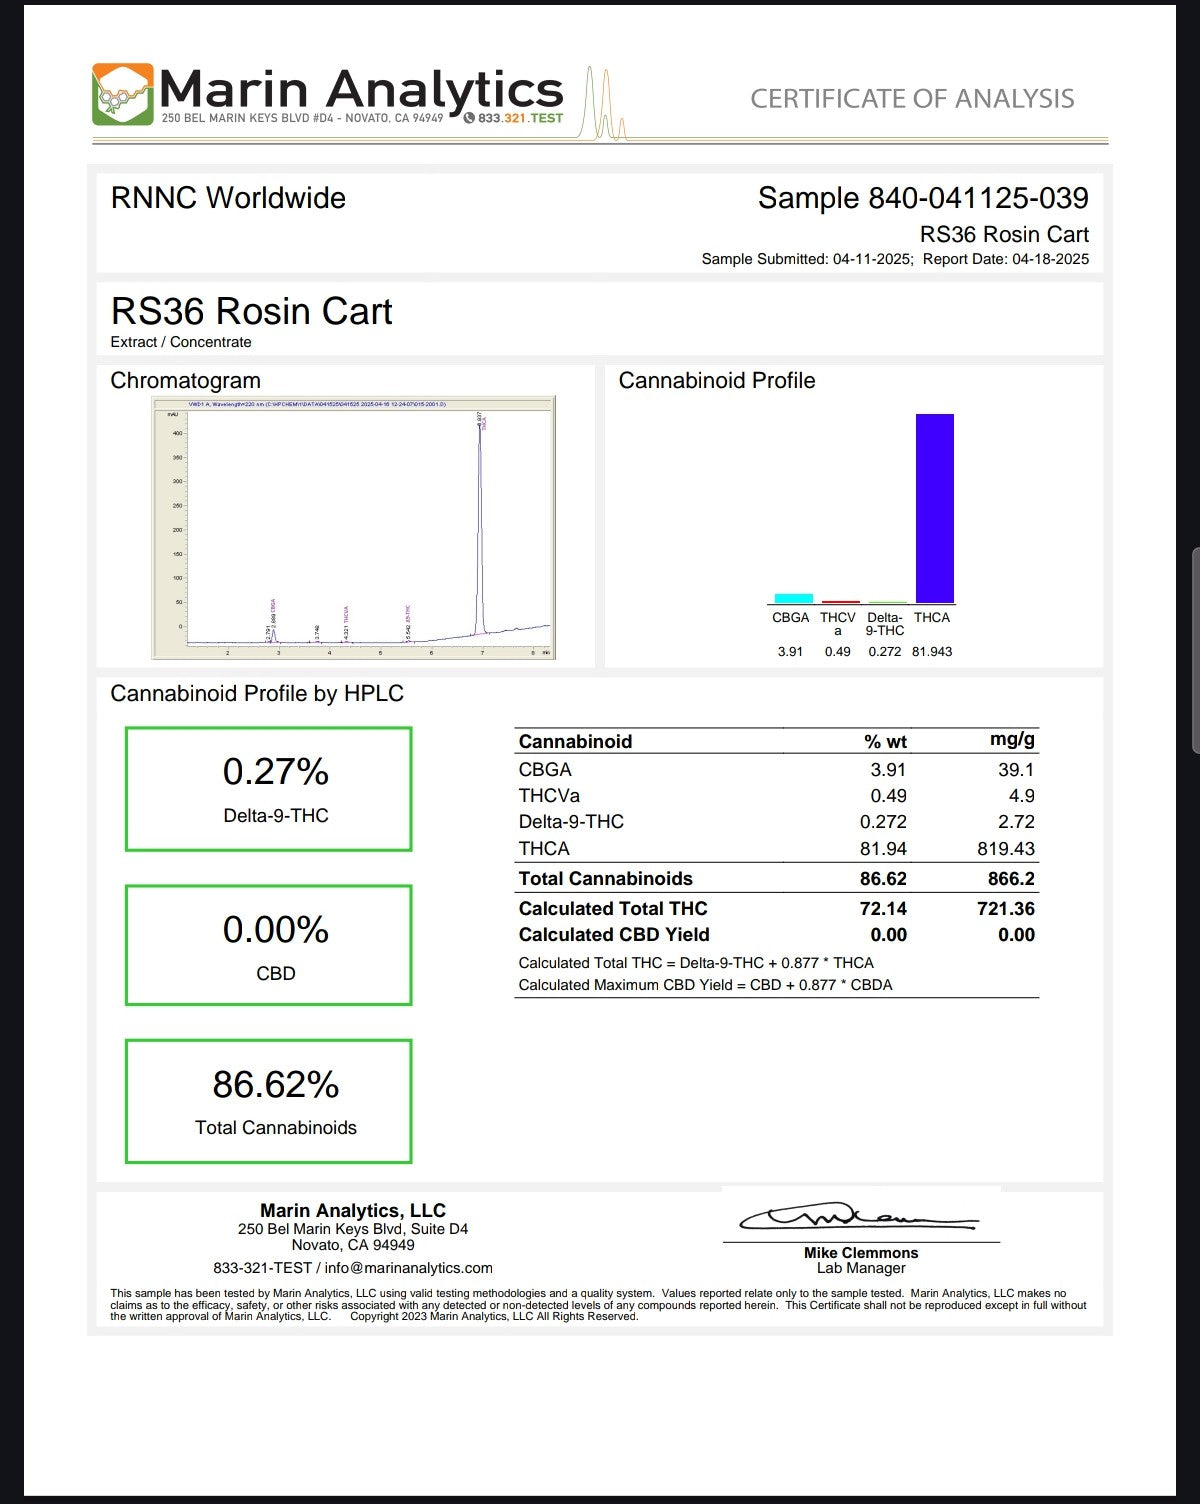Click the Certificate of Analysis title
The width and height of the screenshot is (1200, 1504).
[912, 98]
